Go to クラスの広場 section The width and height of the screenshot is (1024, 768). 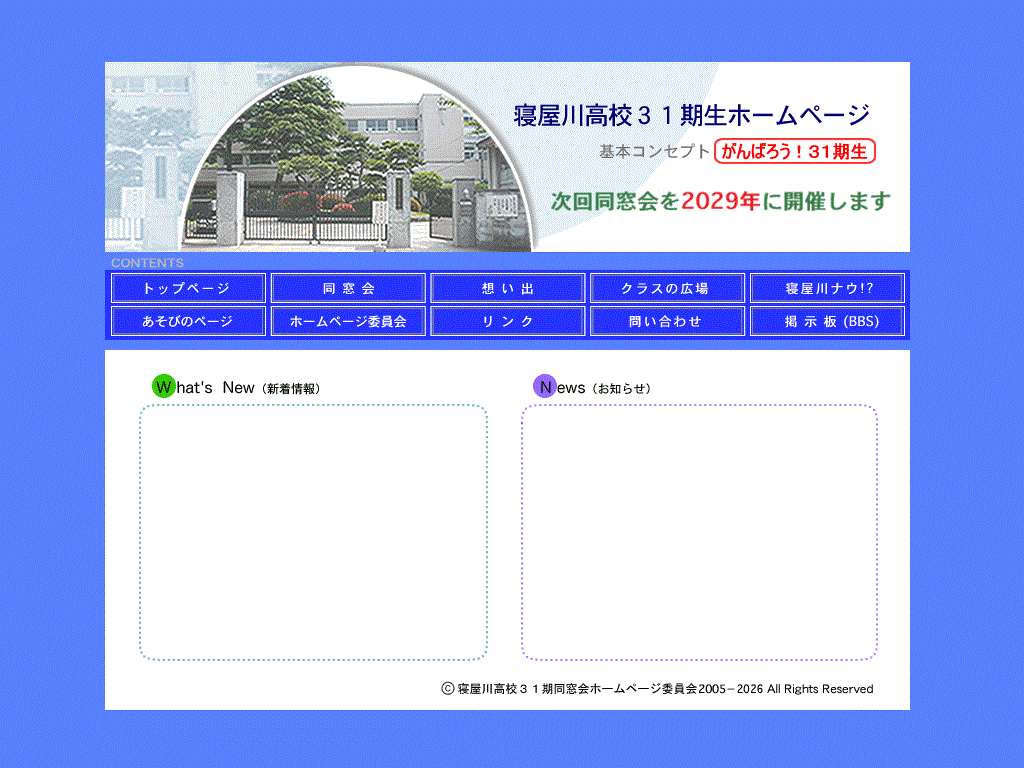667,288
